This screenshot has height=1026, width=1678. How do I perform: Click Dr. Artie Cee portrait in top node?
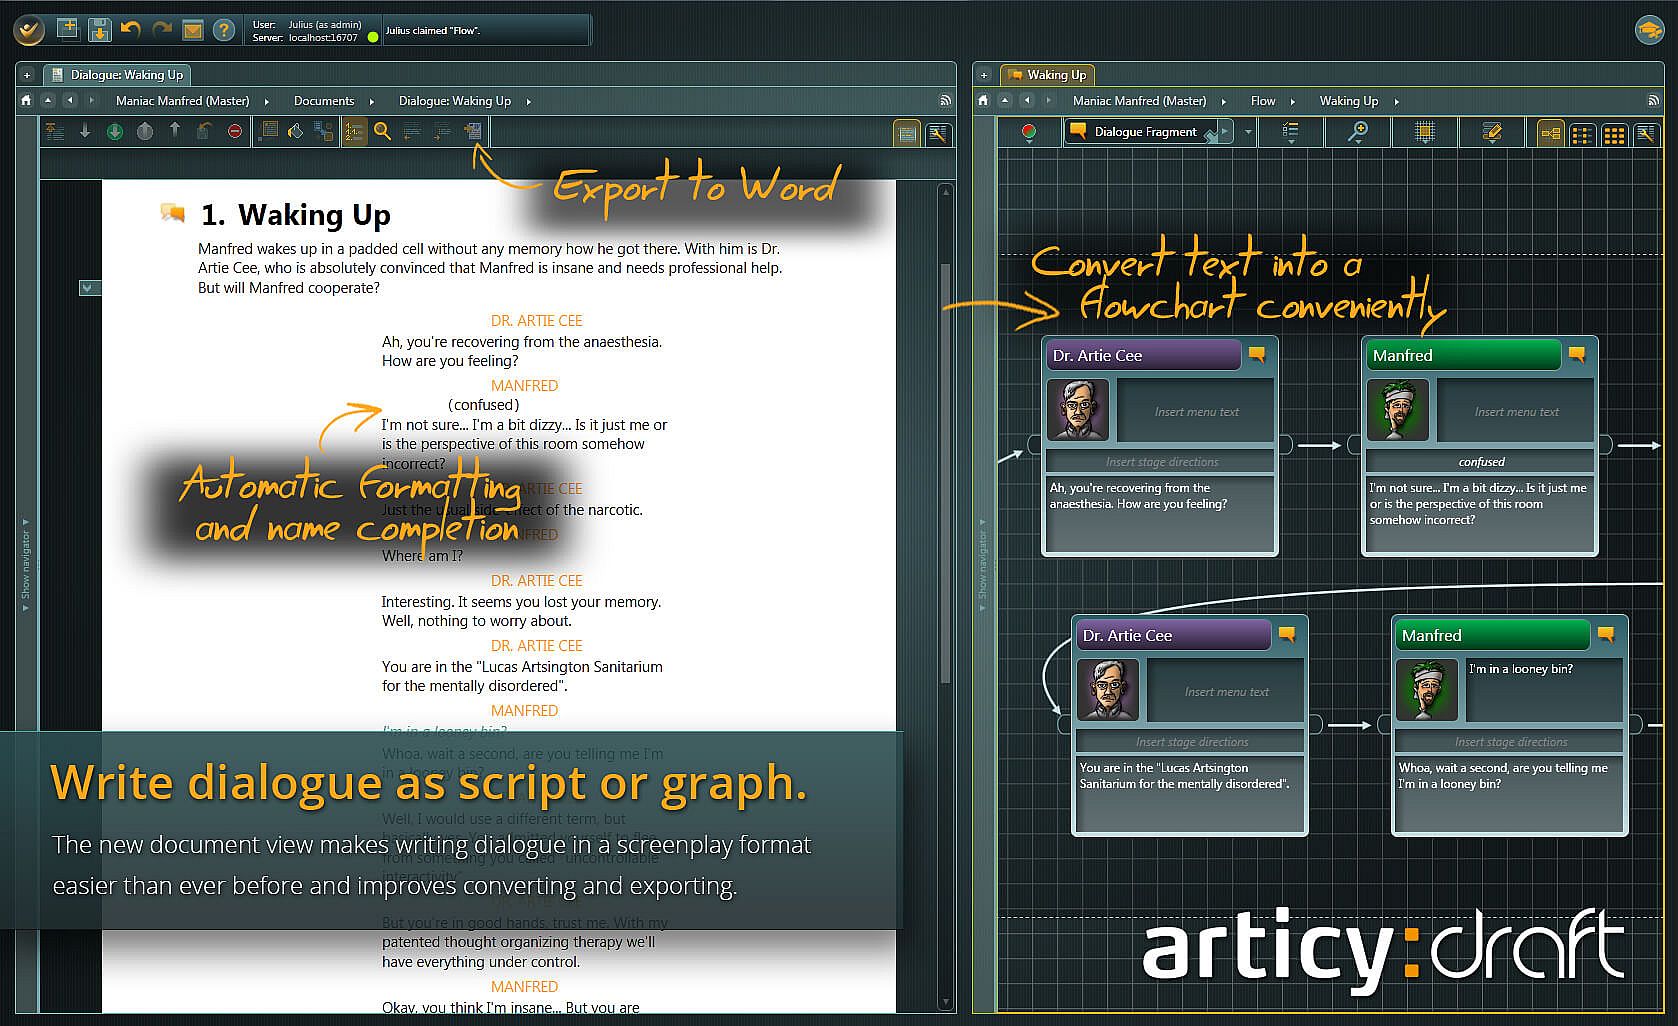point(1078,410)
